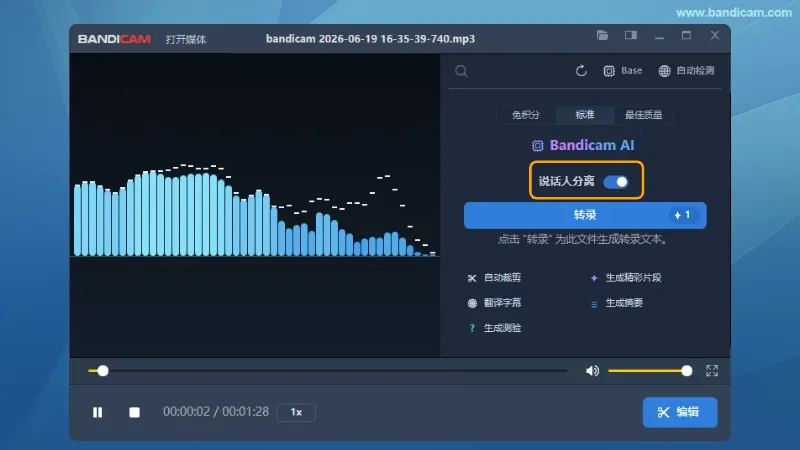Close the Bandicam window
Image resolution: width=800 pixels, height=450 pixels.
click(x=715, y=35)
